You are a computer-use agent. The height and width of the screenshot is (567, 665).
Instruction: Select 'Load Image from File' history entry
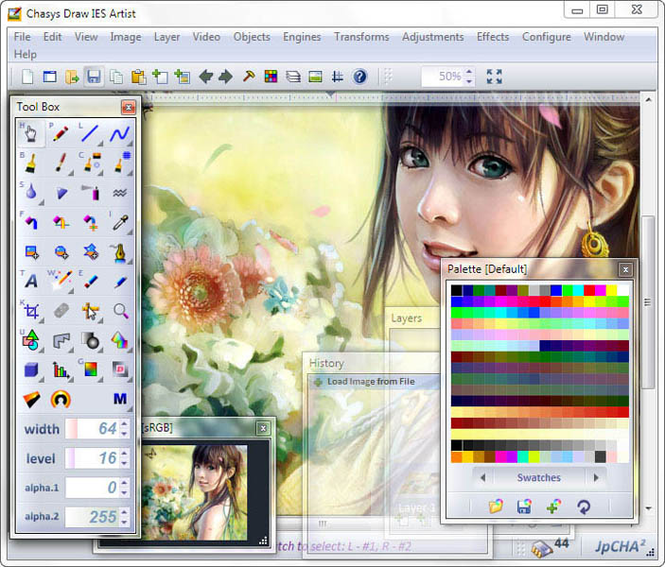(x=372, y=382)
